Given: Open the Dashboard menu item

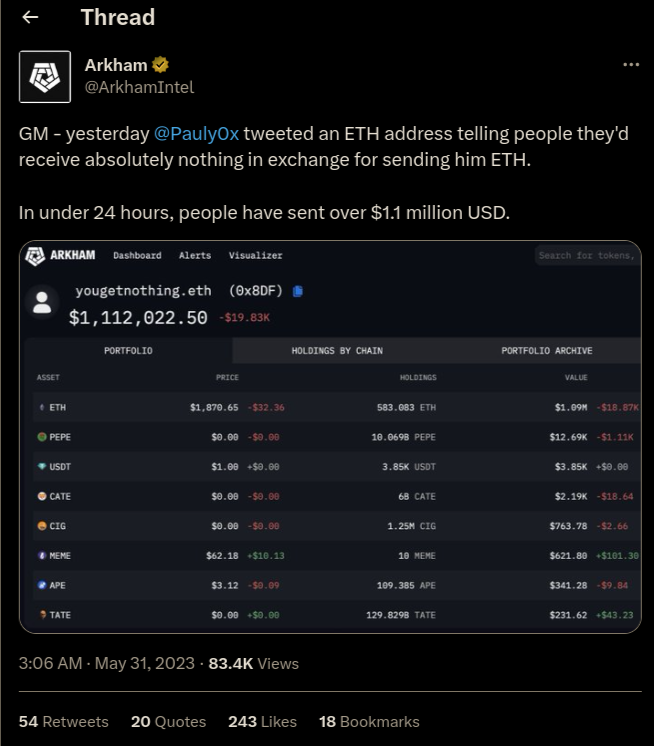Looking at the screenshot, I should click(x=137, y=255).
